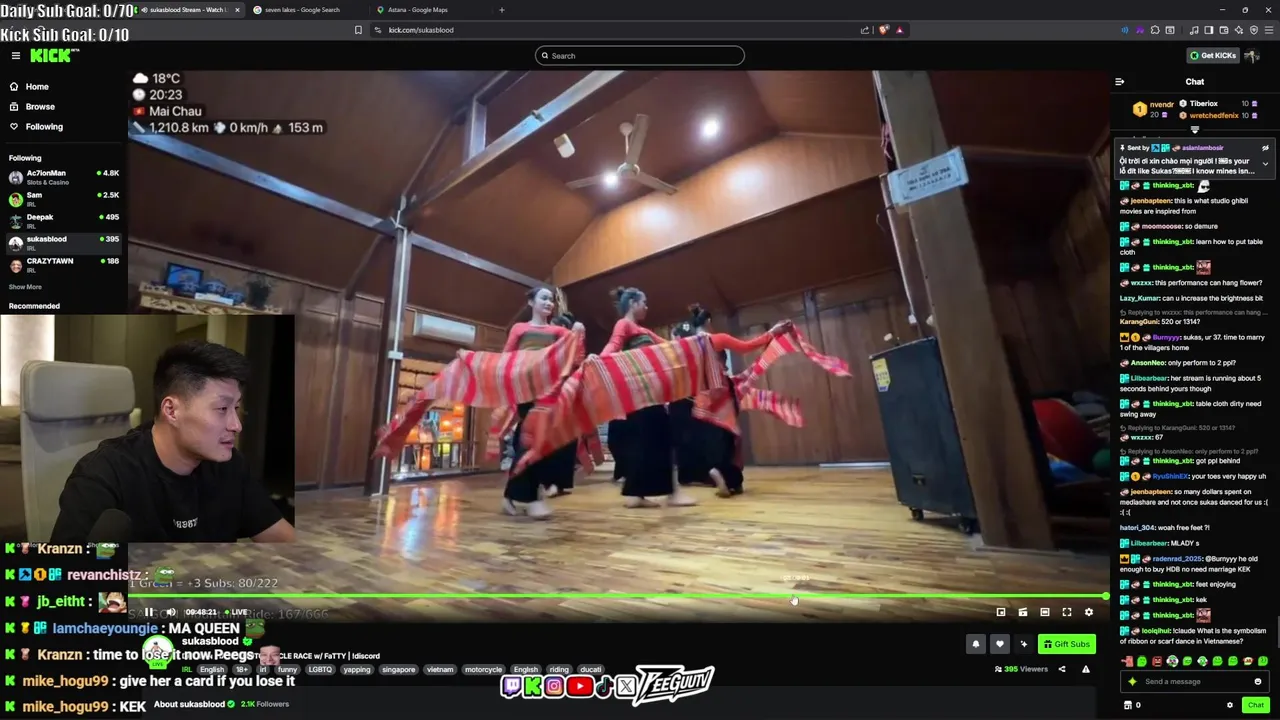The height and width of the screenshot is (720, 1280).
Task: Select the yapping stream tag
Action: 356,670
